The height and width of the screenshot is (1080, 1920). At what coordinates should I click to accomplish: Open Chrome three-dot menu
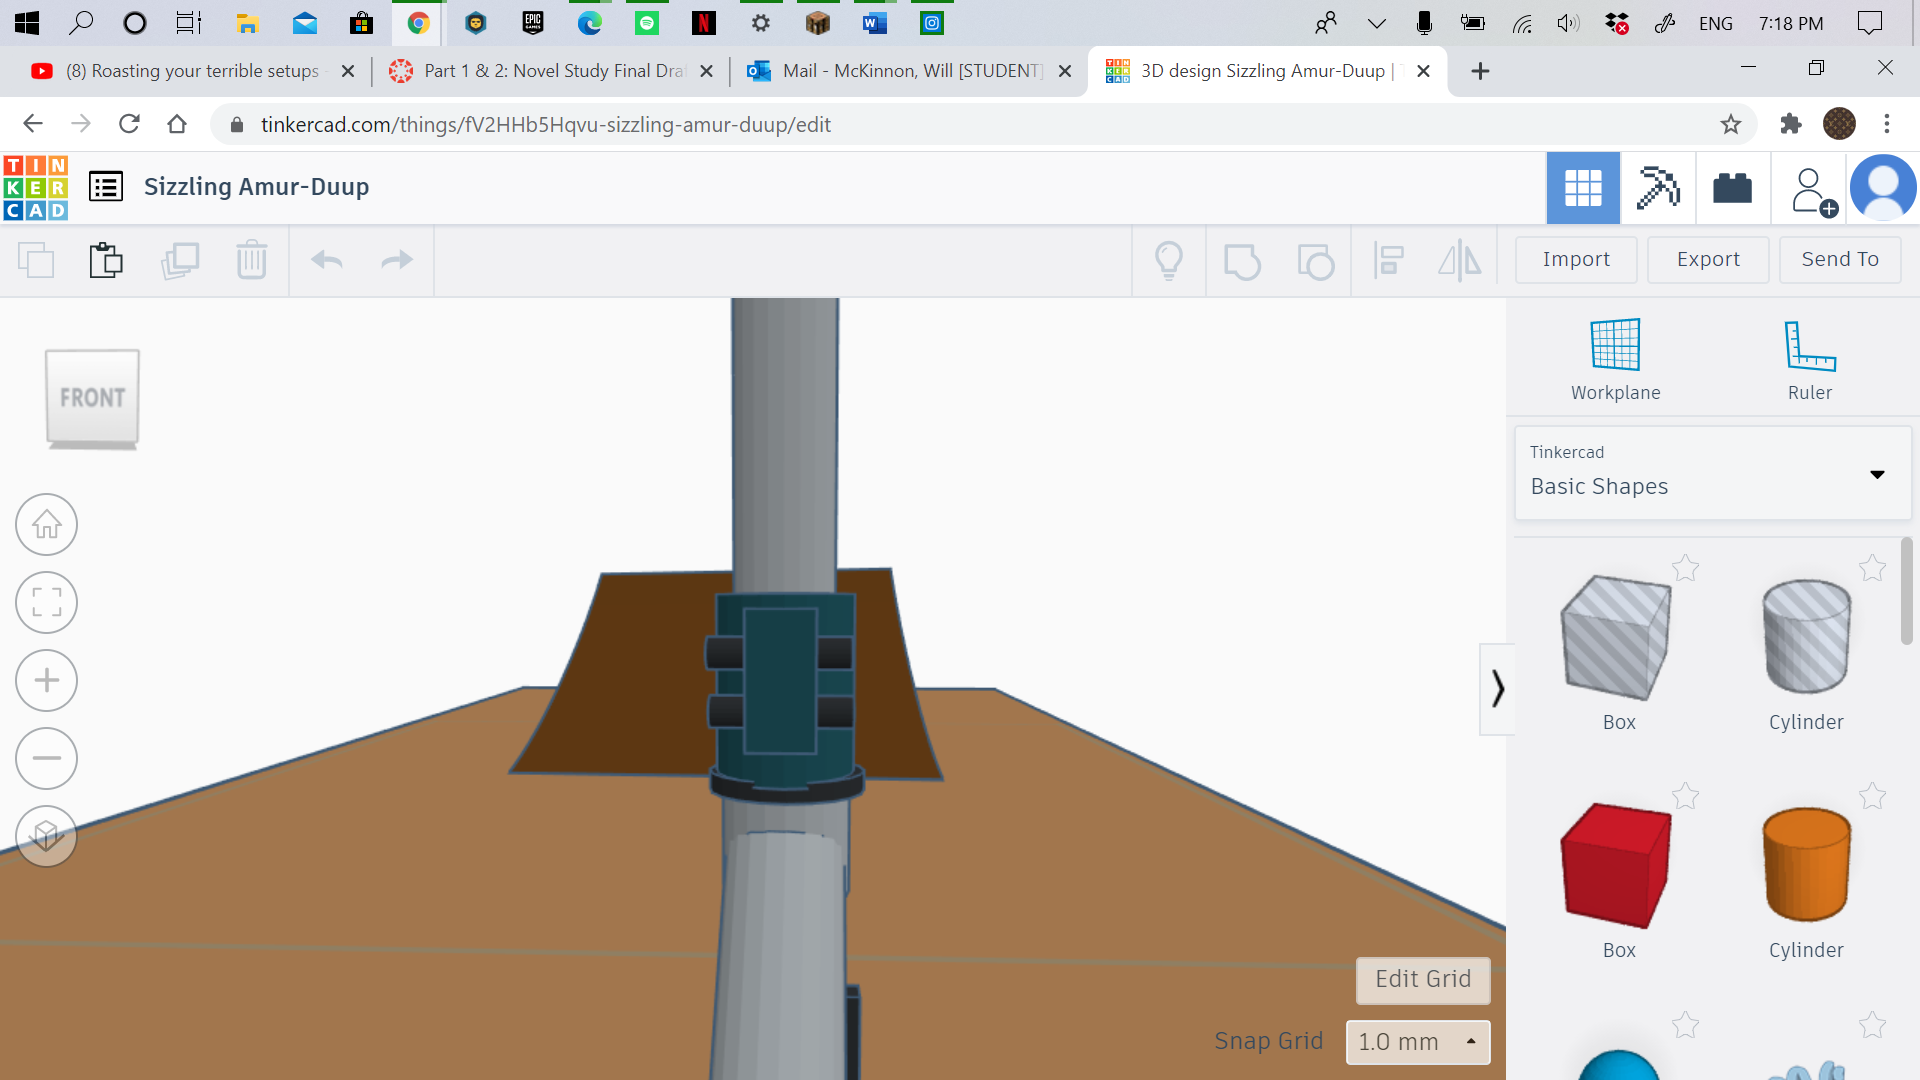point(1887,125)
